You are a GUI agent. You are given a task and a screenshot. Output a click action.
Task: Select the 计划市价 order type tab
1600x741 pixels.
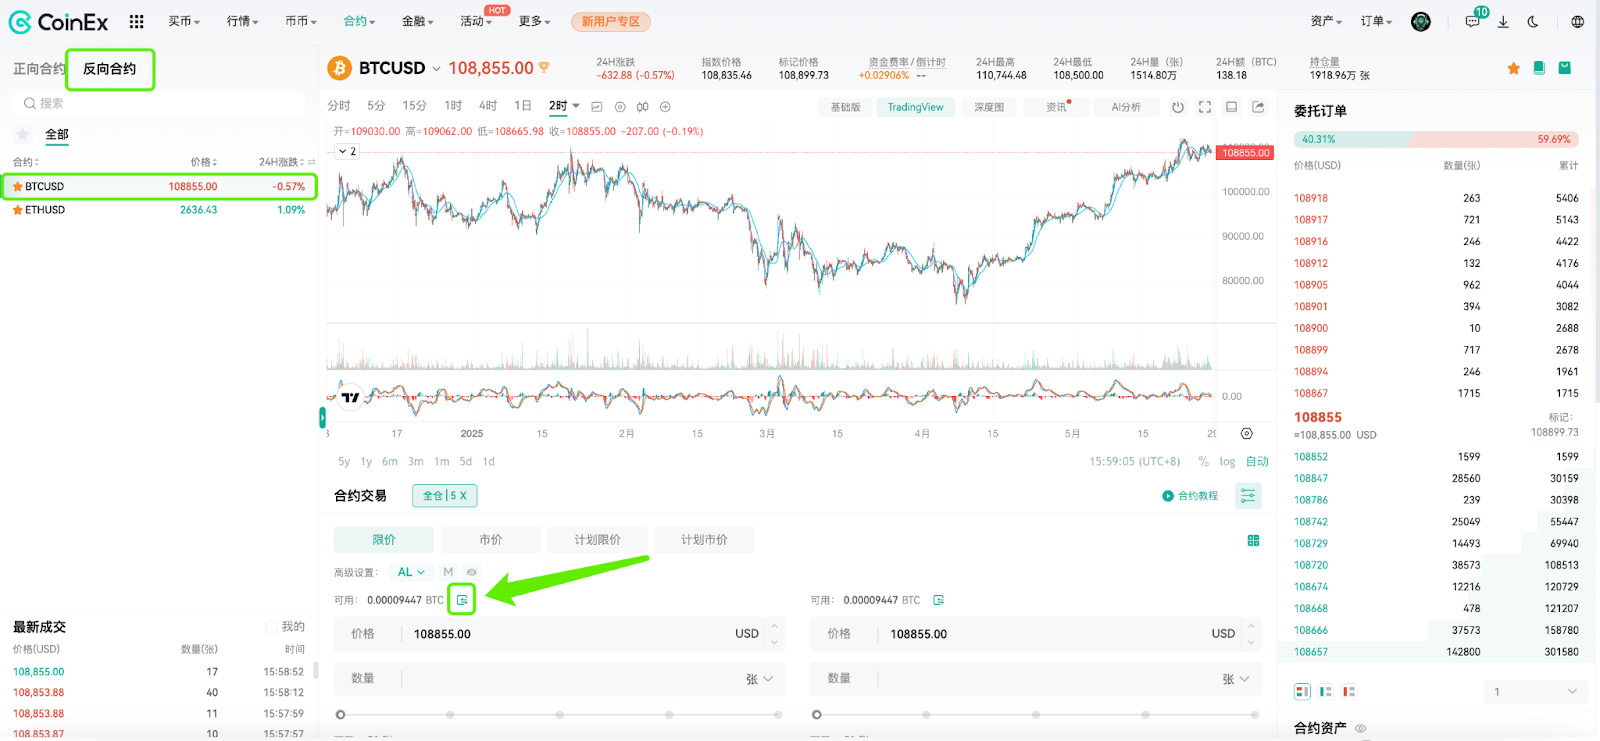click(x=704, y=540)
